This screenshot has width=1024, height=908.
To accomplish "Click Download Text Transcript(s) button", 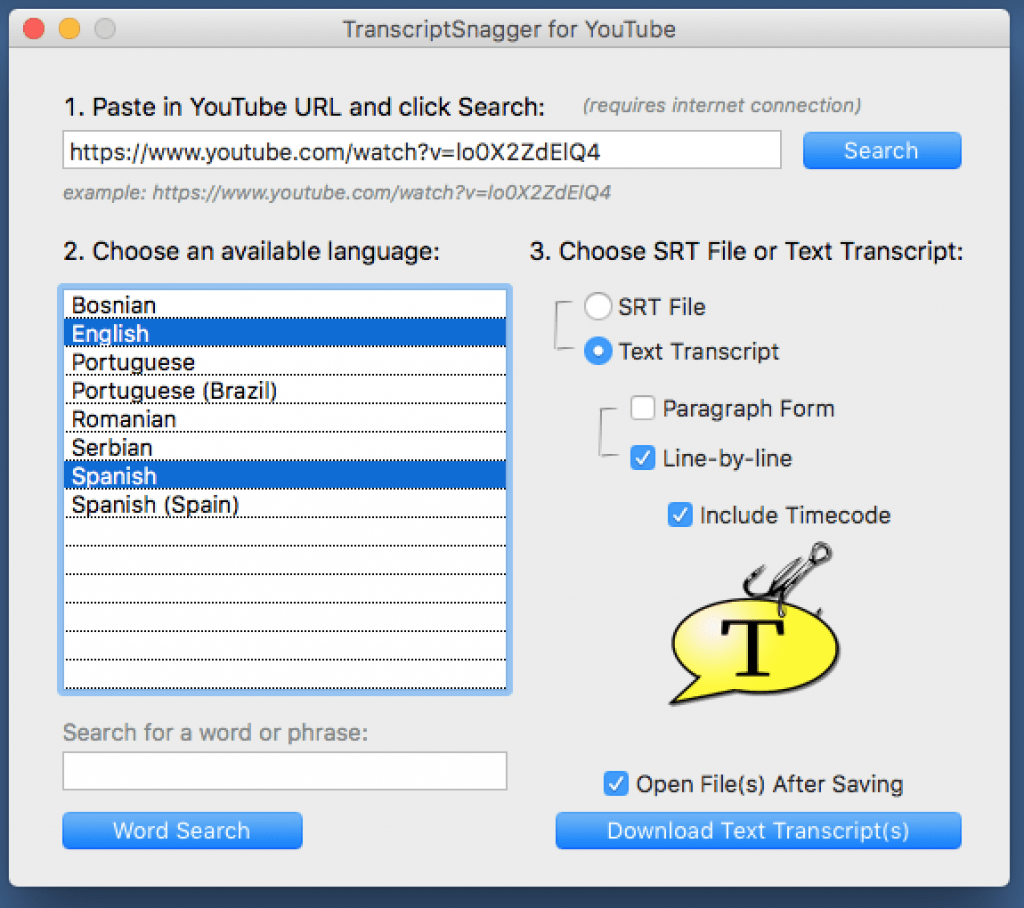I will tap(758, 830).
